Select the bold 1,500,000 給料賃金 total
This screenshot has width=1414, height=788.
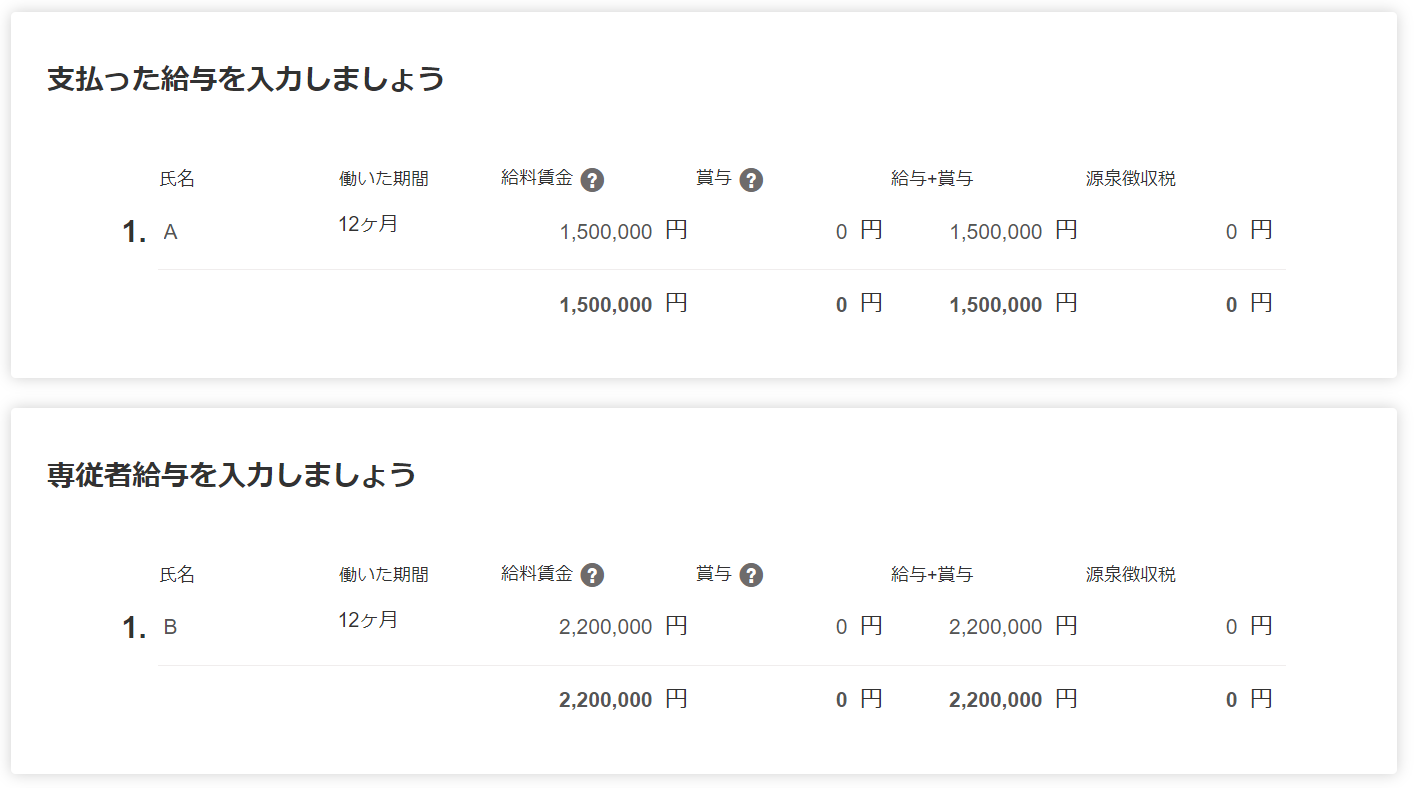[606, 305]
